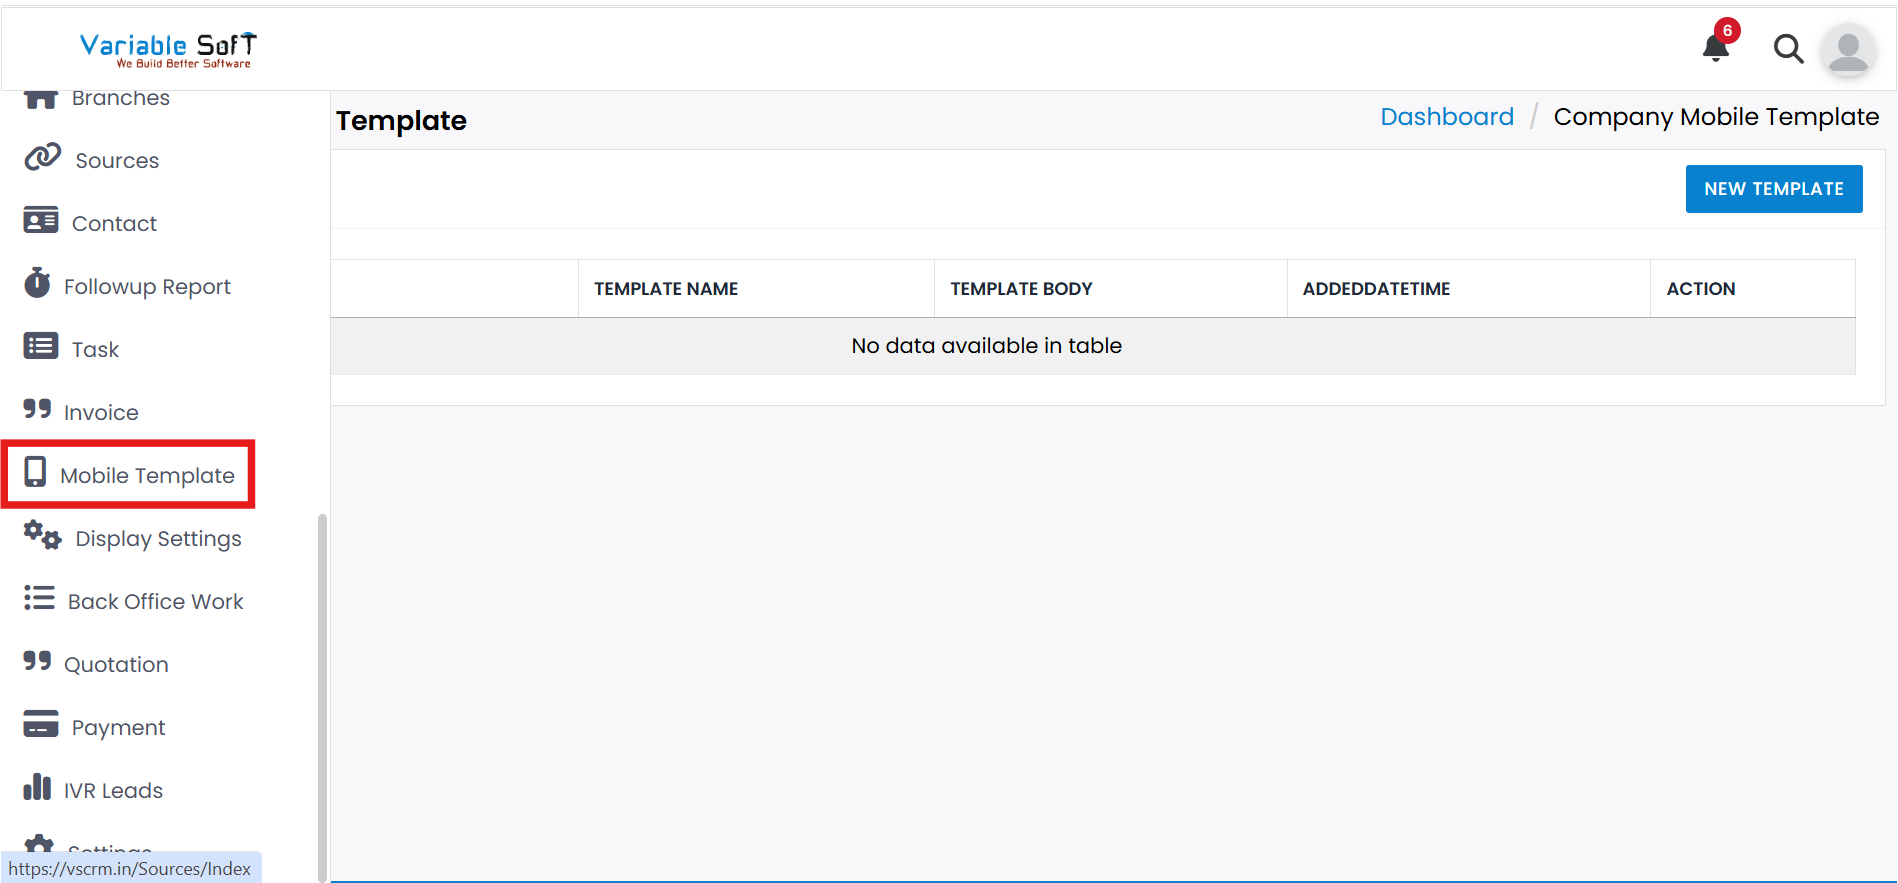The image size is (1898, 883).
Task: Click the Contact card icon
Action: (41, 221)
